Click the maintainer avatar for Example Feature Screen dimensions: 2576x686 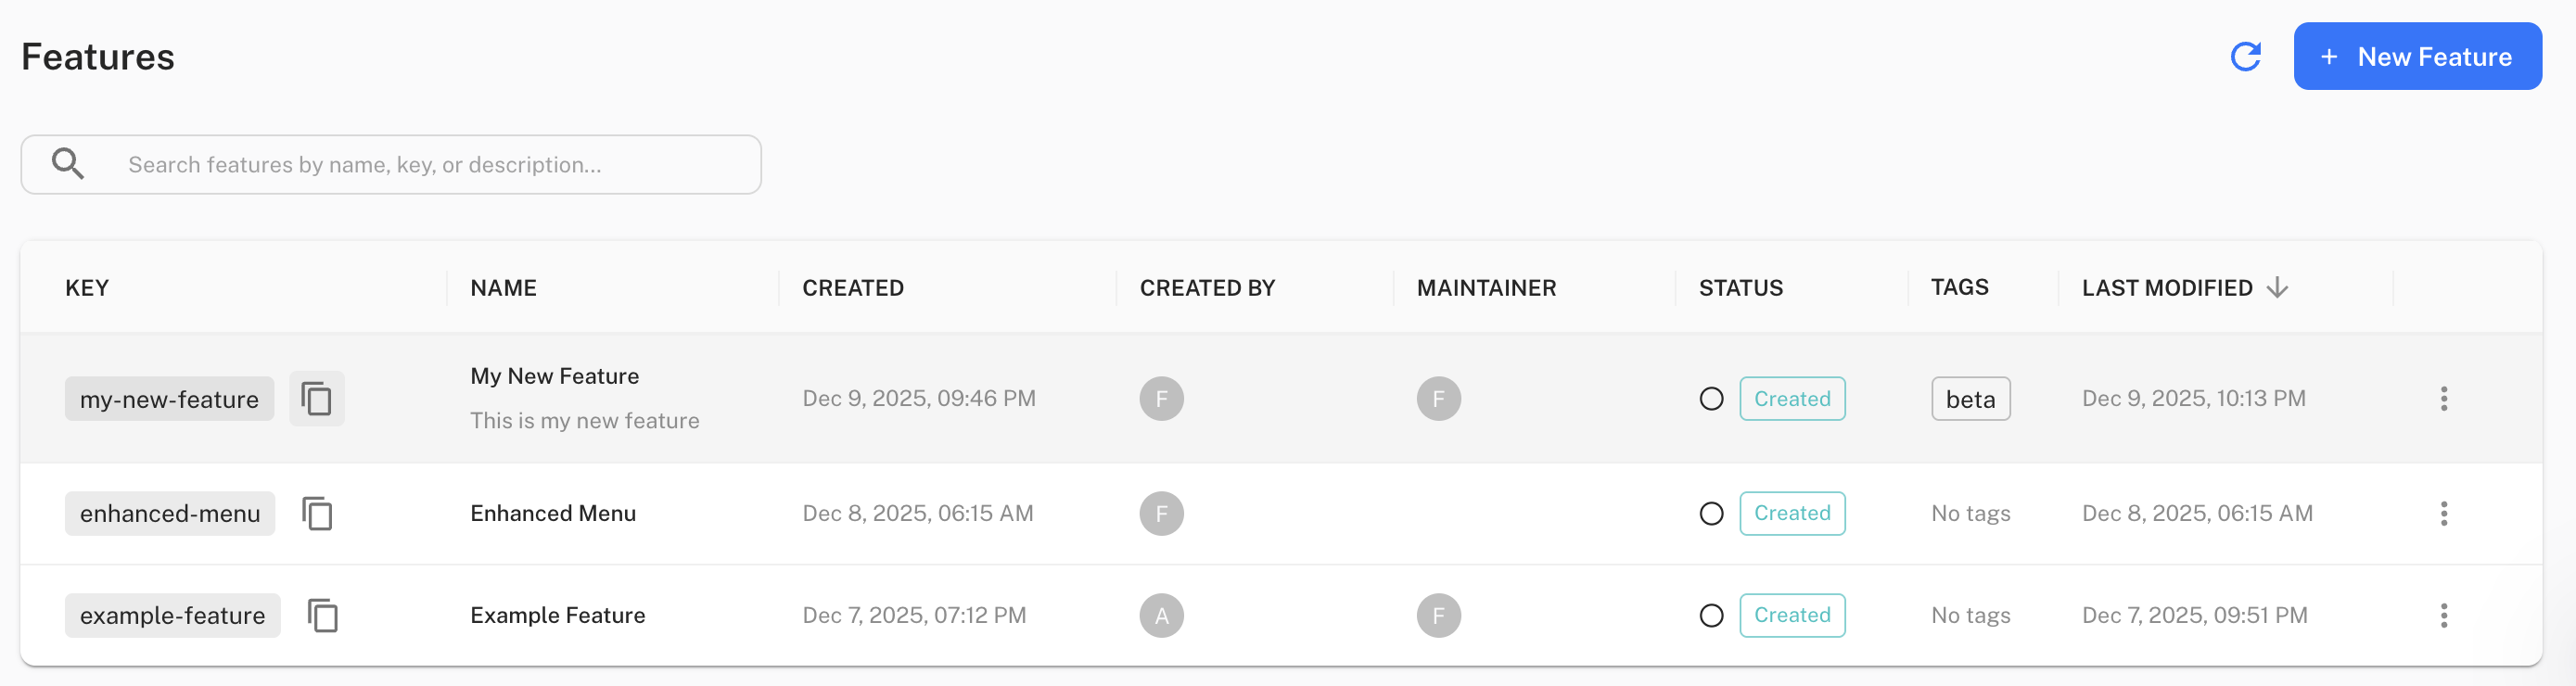pyautogui.click(x=1439, y=615)
